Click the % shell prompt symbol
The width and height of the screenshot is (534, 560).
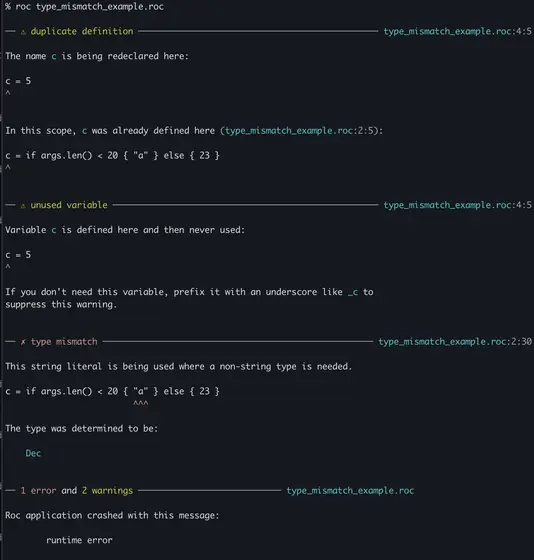(x=8, y=6)
